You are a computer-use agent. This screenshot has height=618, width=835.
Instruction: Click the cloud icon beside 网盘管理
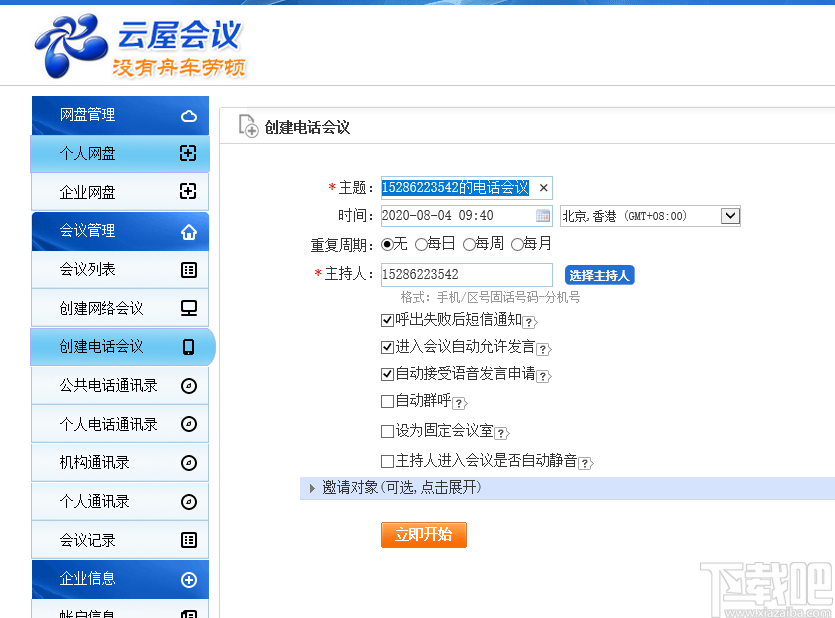[189, 116]
